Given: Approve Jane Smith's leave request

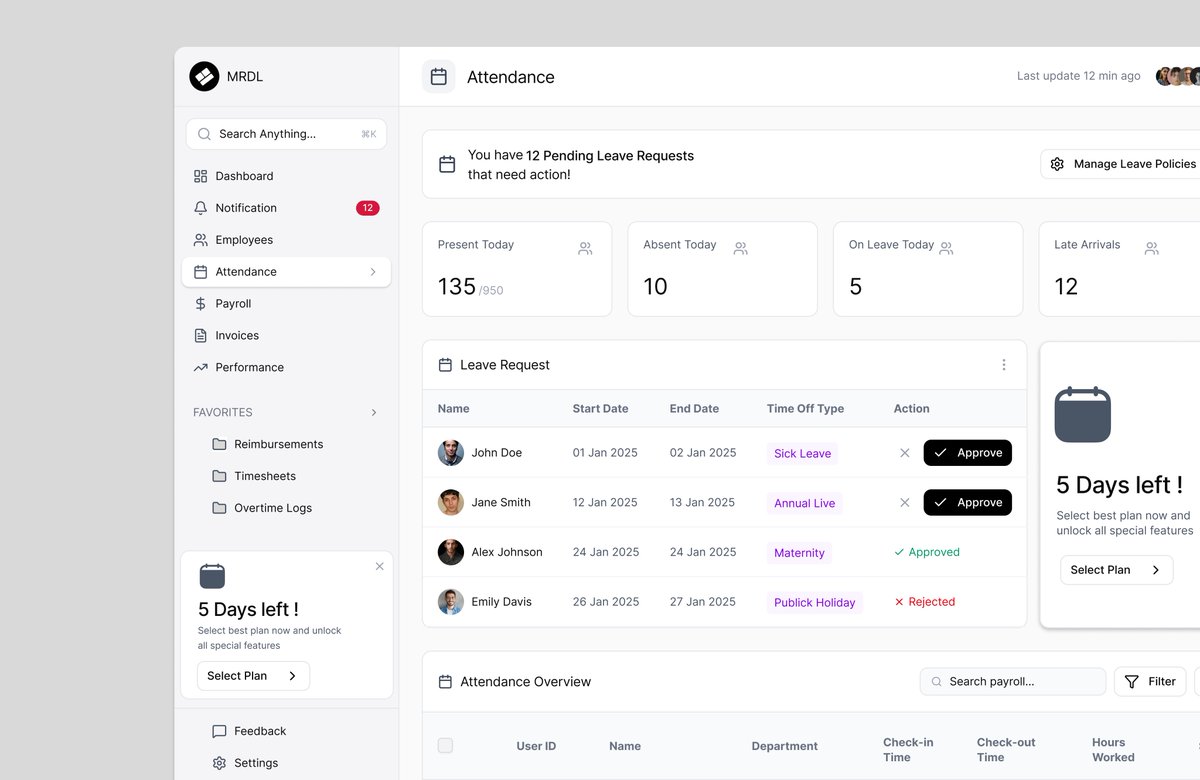Looking at the screenshot, I should 968,503.
